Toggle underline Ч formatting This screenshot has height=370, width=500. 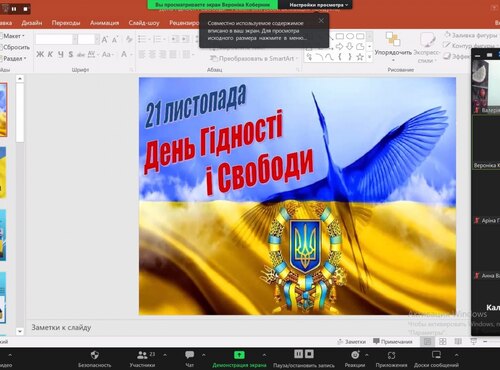[61, 54]
